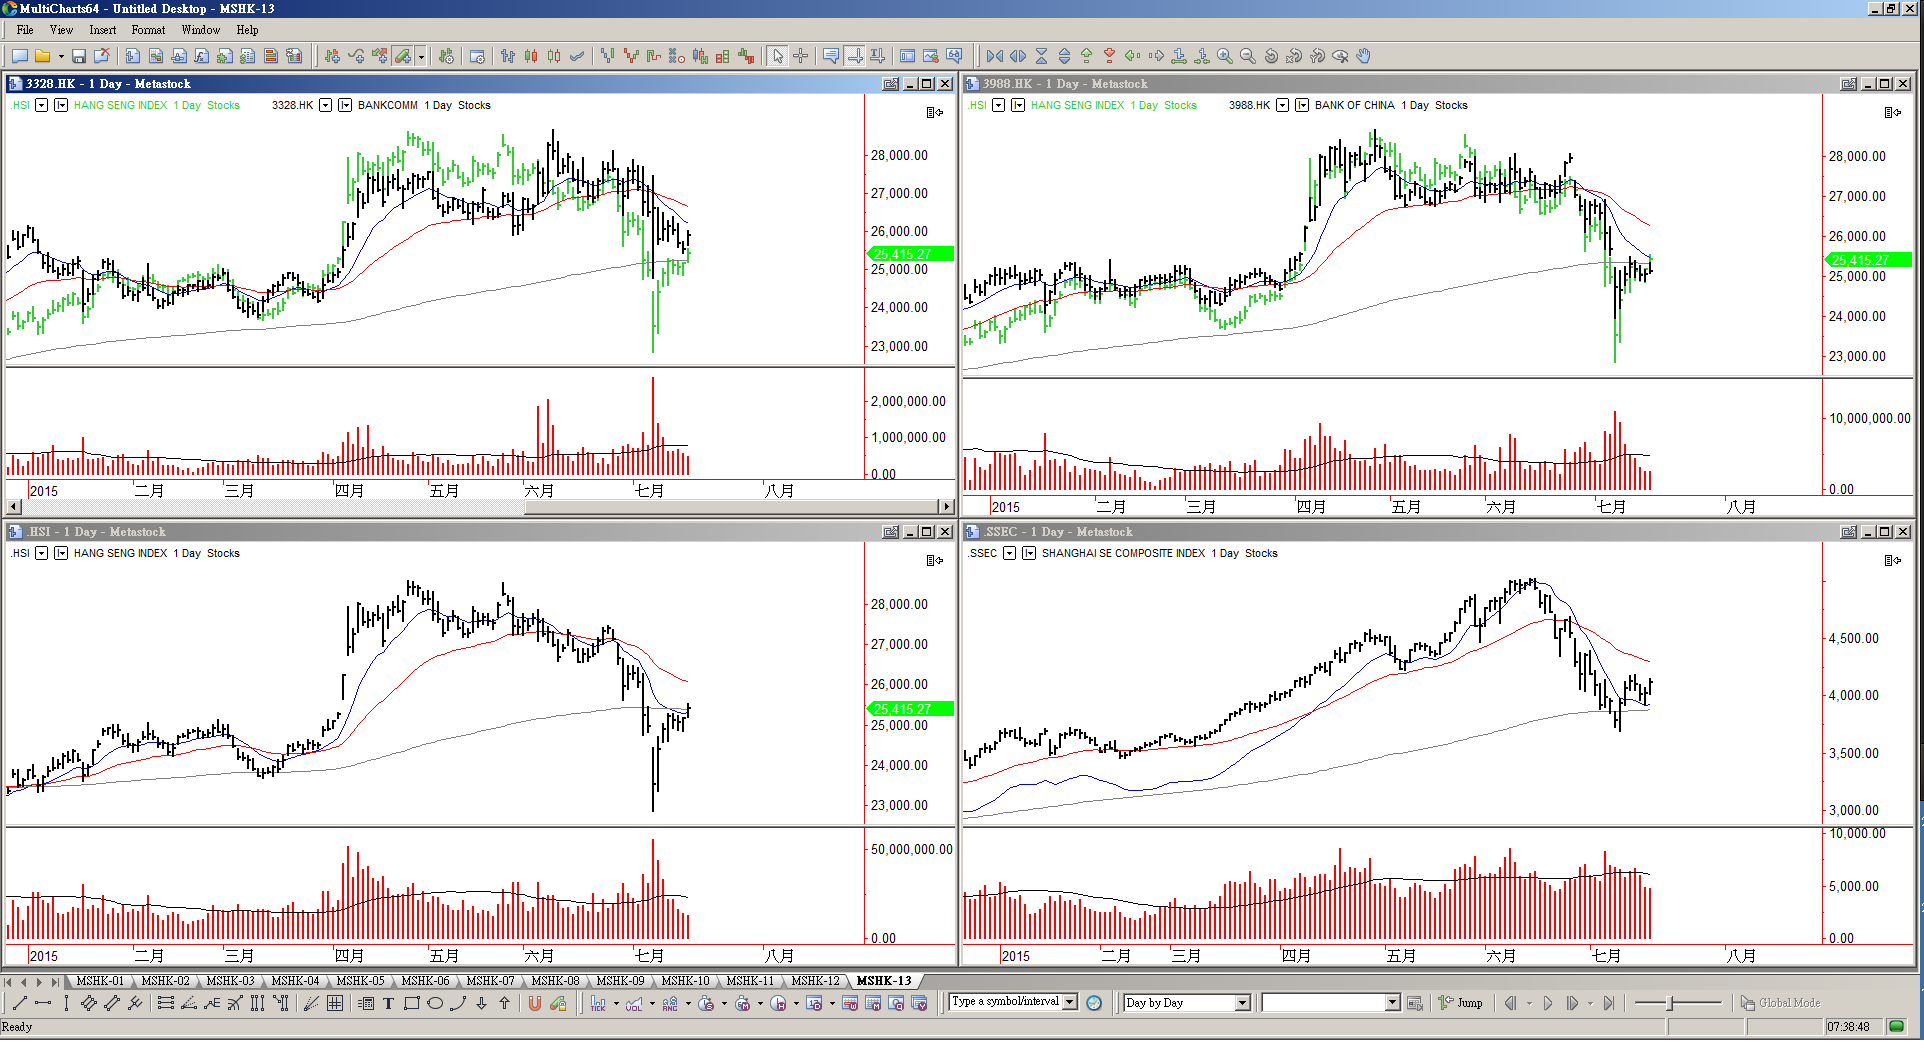The image size is (1924, 1057).
Task: Pick the Rectangle drawing tool
Action: 411,1003
